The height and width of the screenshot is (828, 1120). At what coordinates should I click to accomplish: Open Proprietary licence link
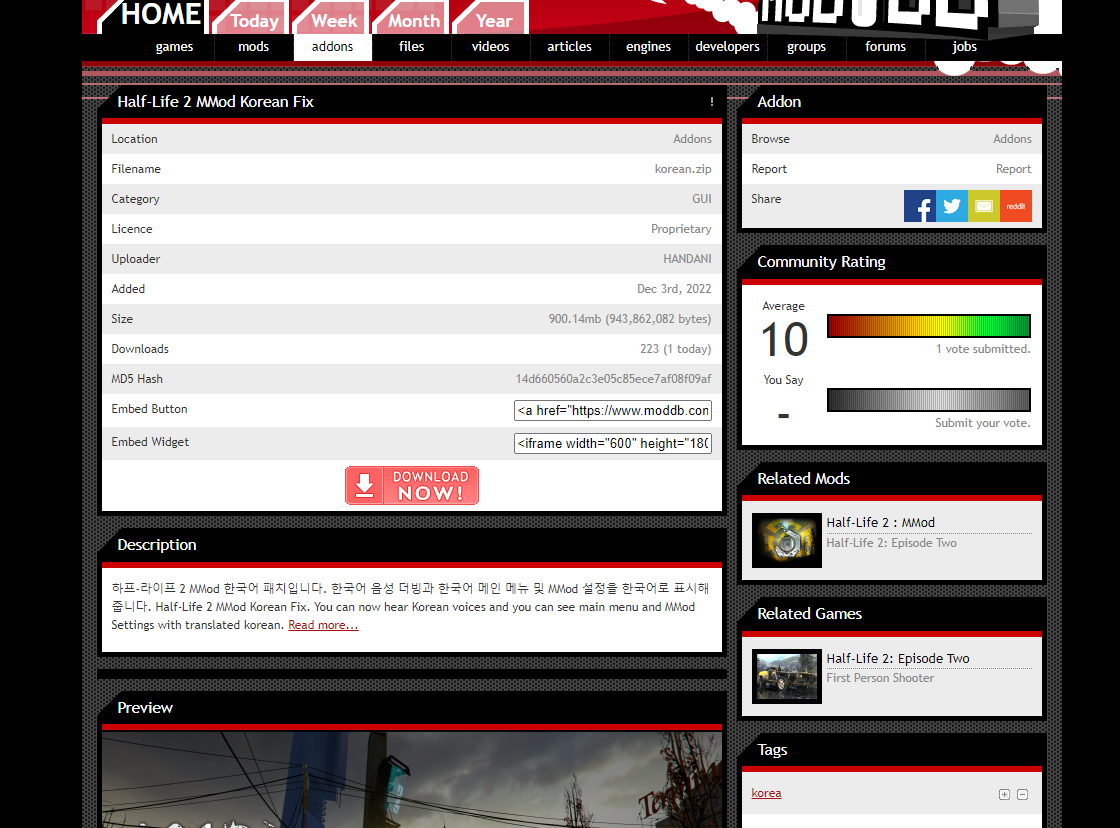coord(681,229)
